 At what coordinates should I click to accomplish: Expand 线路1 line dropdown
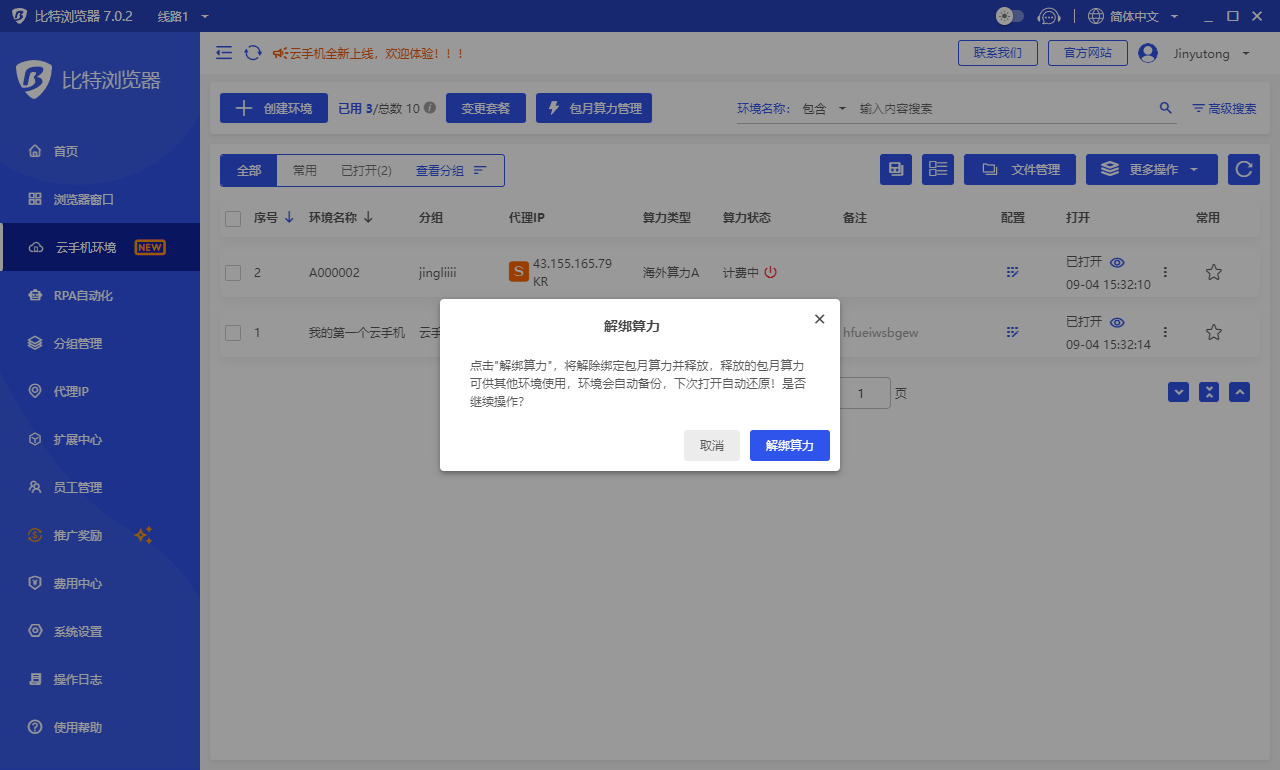(x=184, y=16)
